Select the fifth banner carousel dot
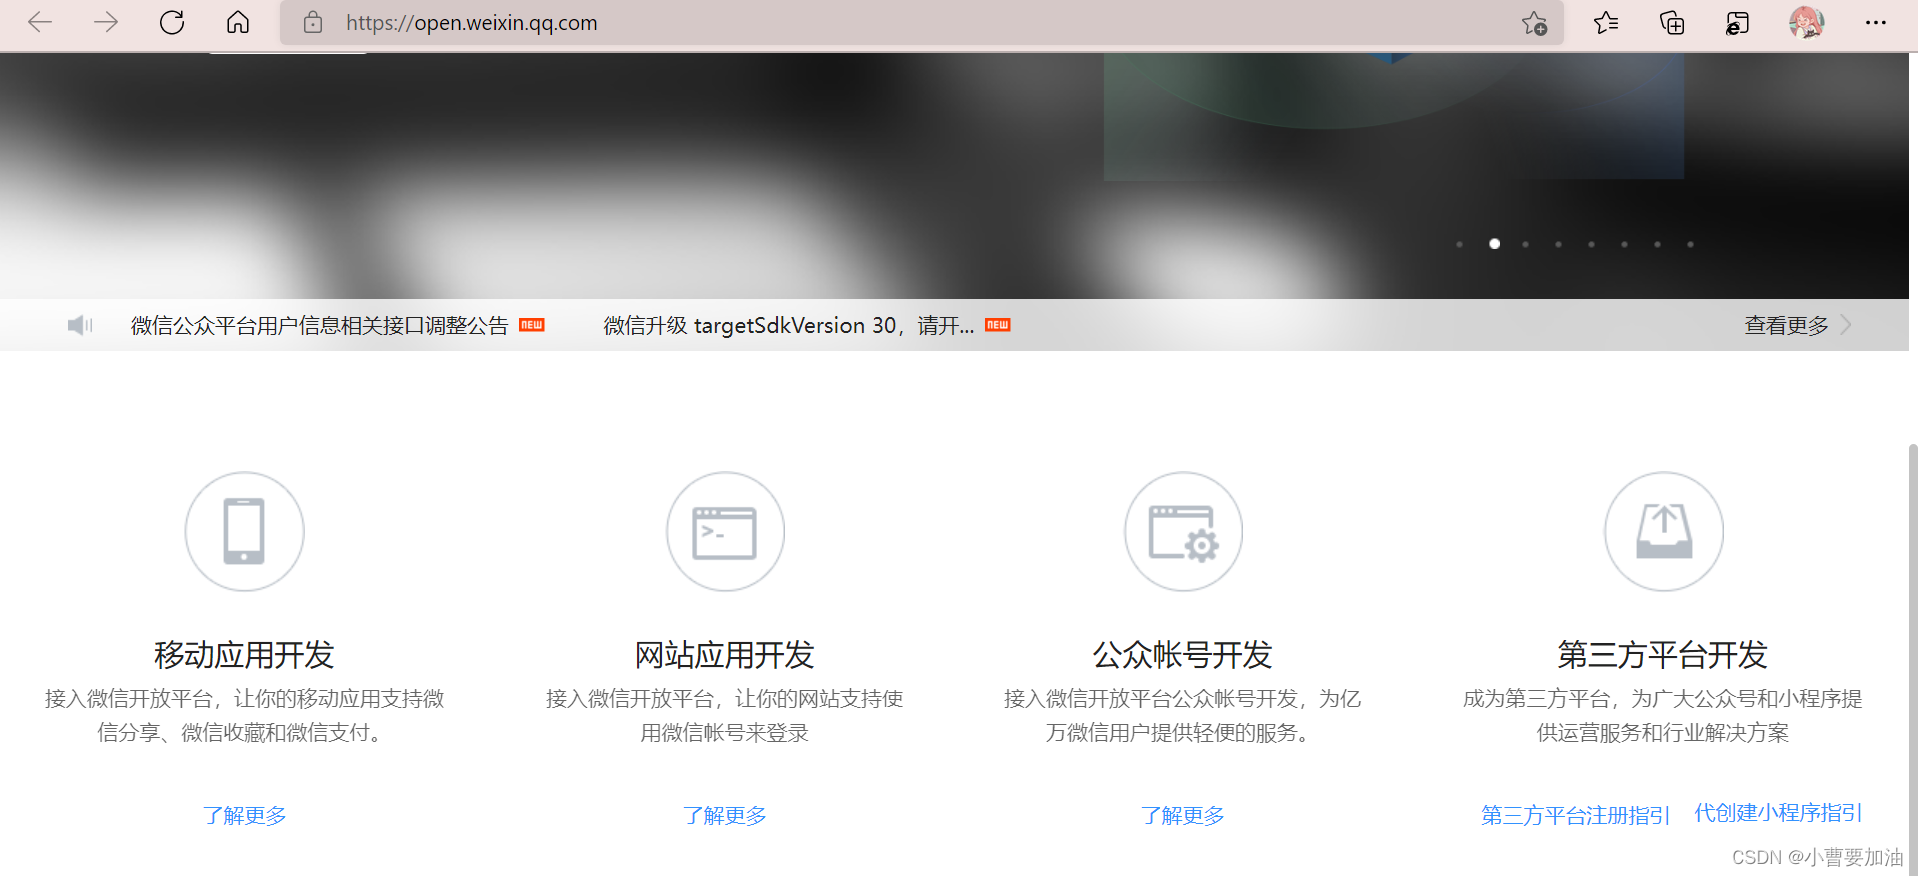The height and width of the screenshot is (876, 1918). point(1591,244)
